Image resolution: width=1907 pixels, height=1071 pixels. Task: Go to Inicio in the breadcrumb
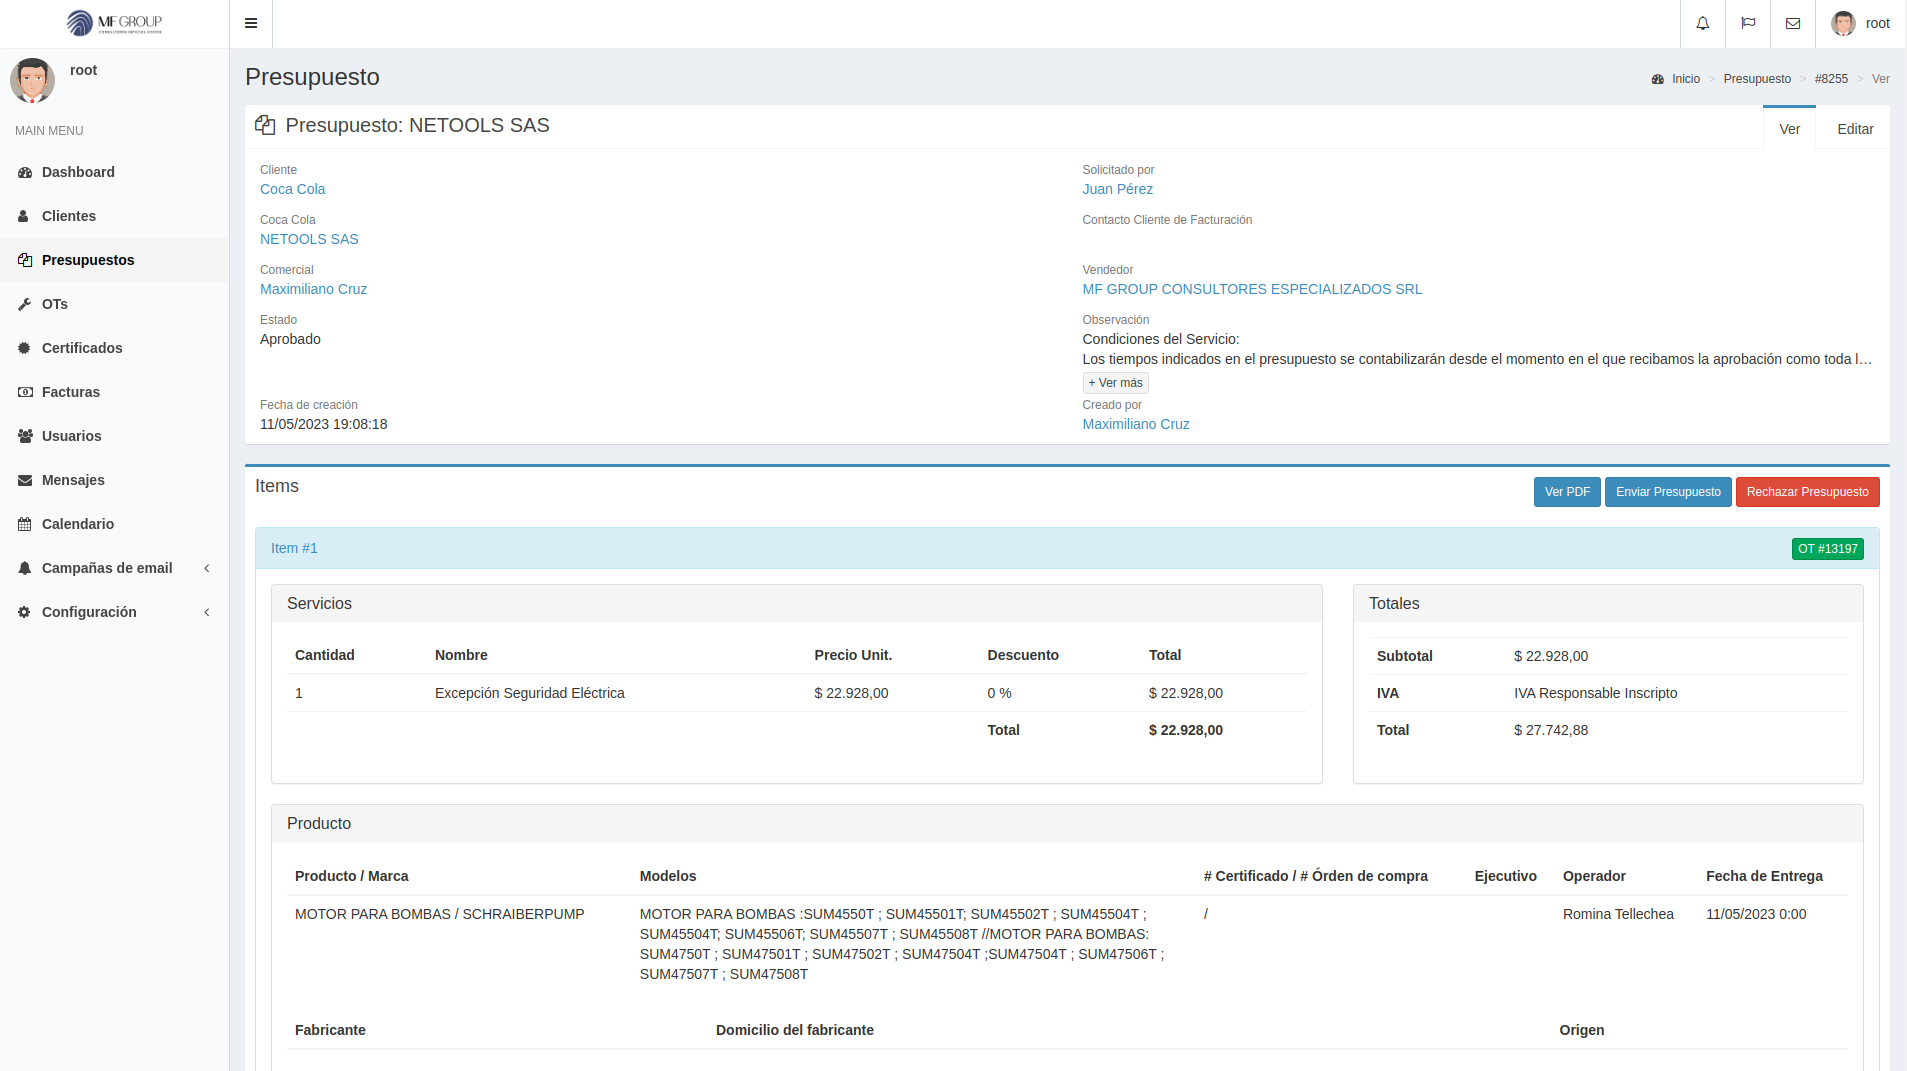click(1686, 79)
